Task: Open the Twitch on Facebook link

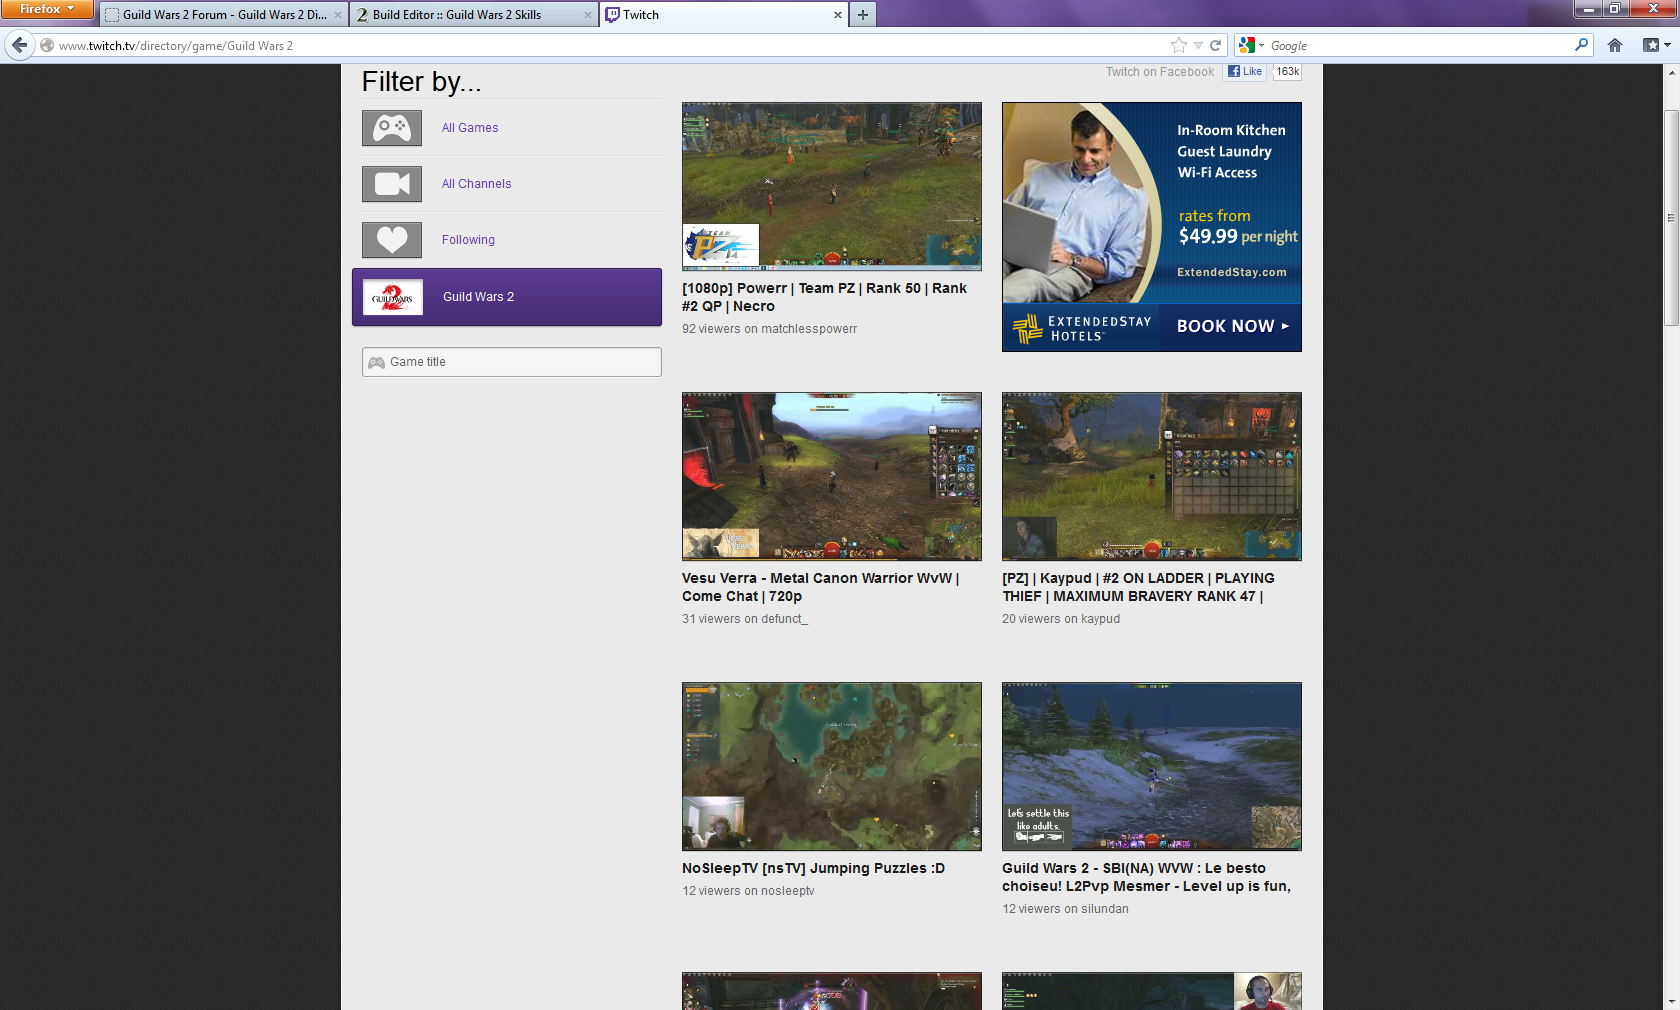Action: coord(1160,72)
